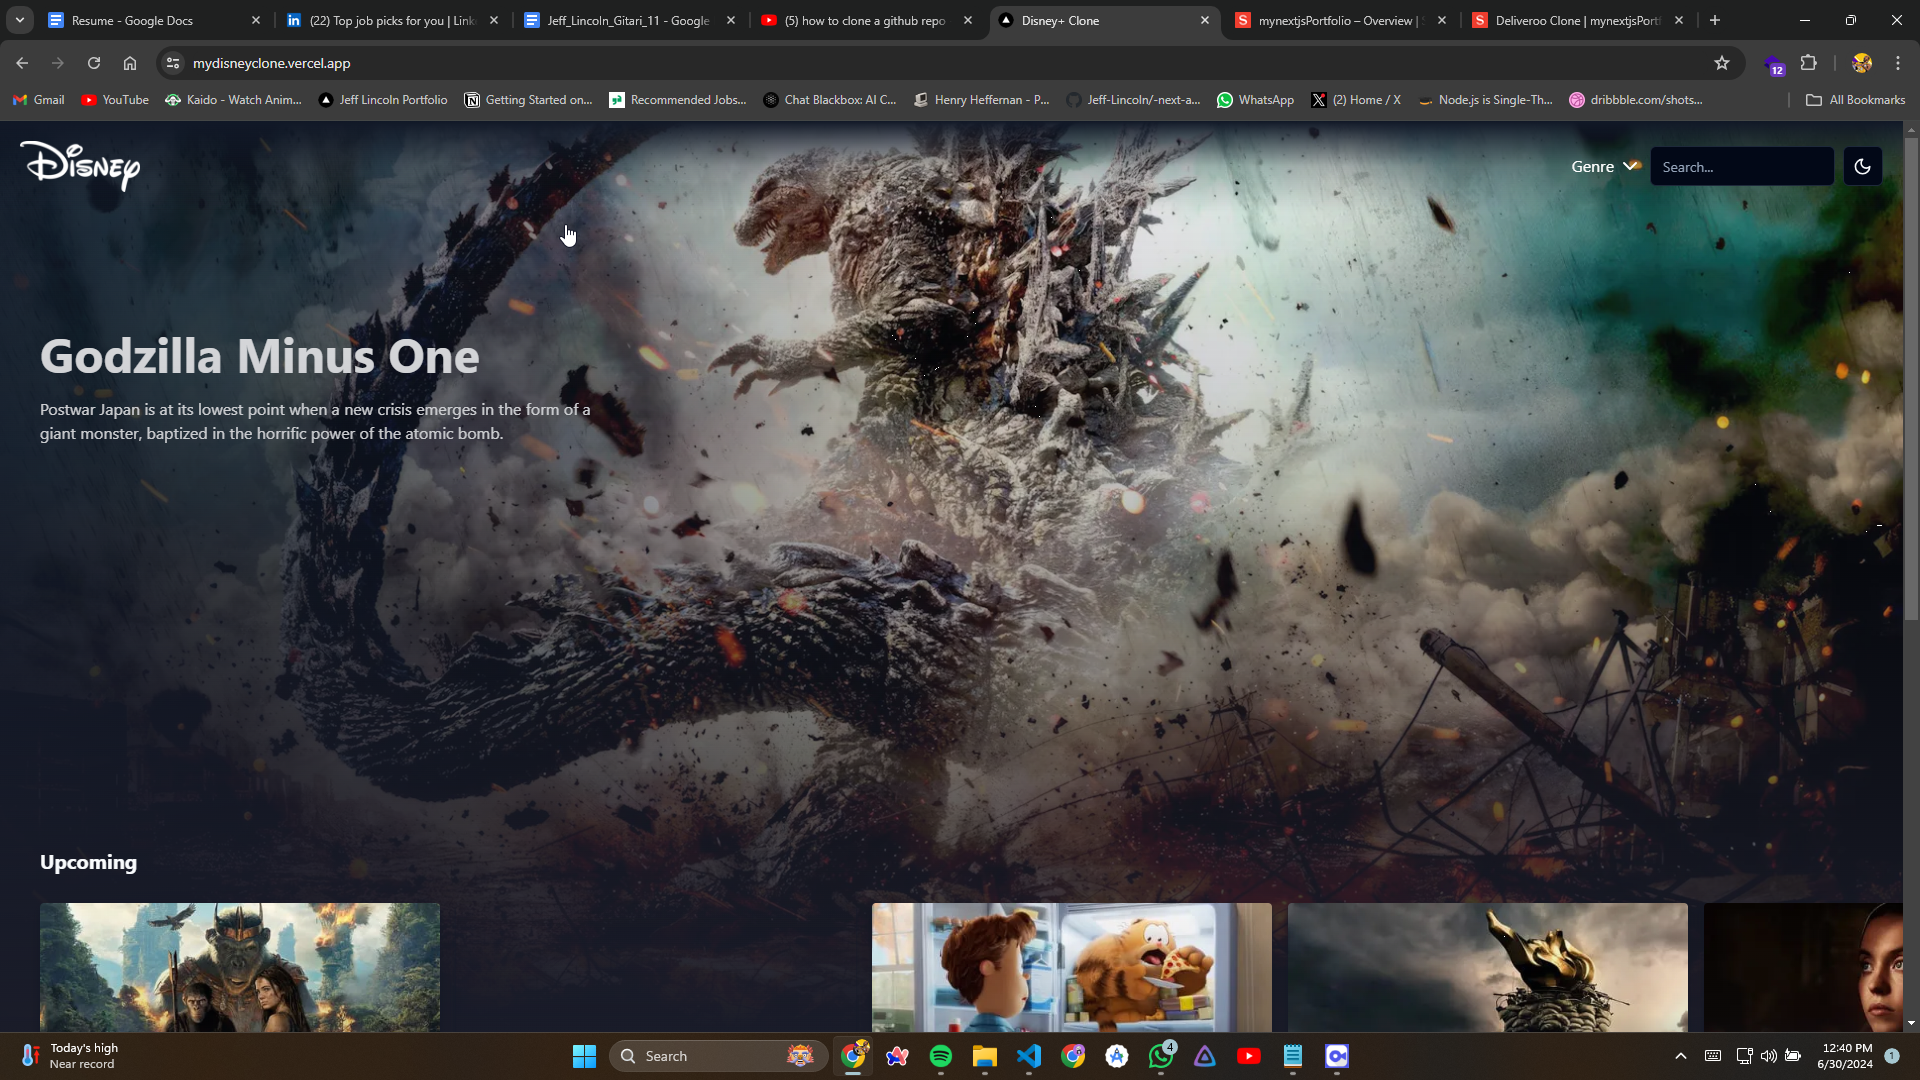Open All Bookmarks folder
The width and height of the screenshot is (1920, 1080).
(1855, 100)
